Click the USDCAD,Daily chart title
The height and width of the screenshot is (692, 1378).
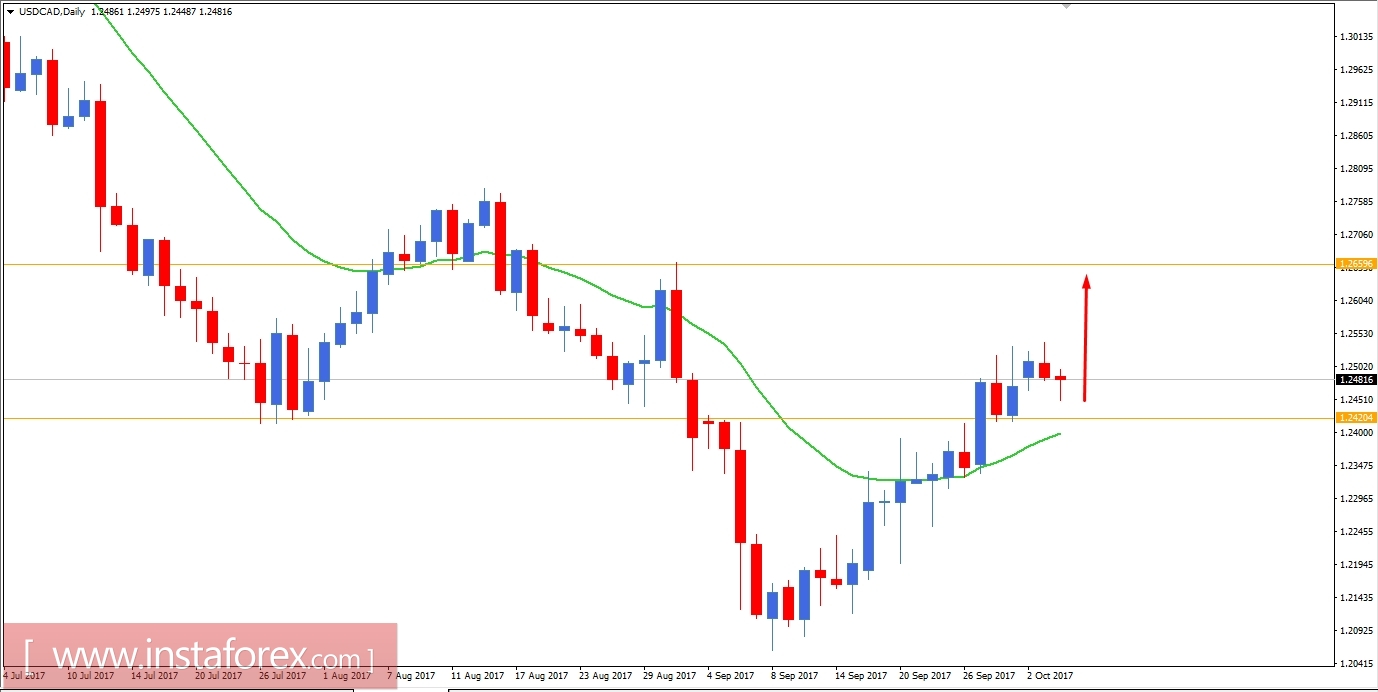click(52, 11)
